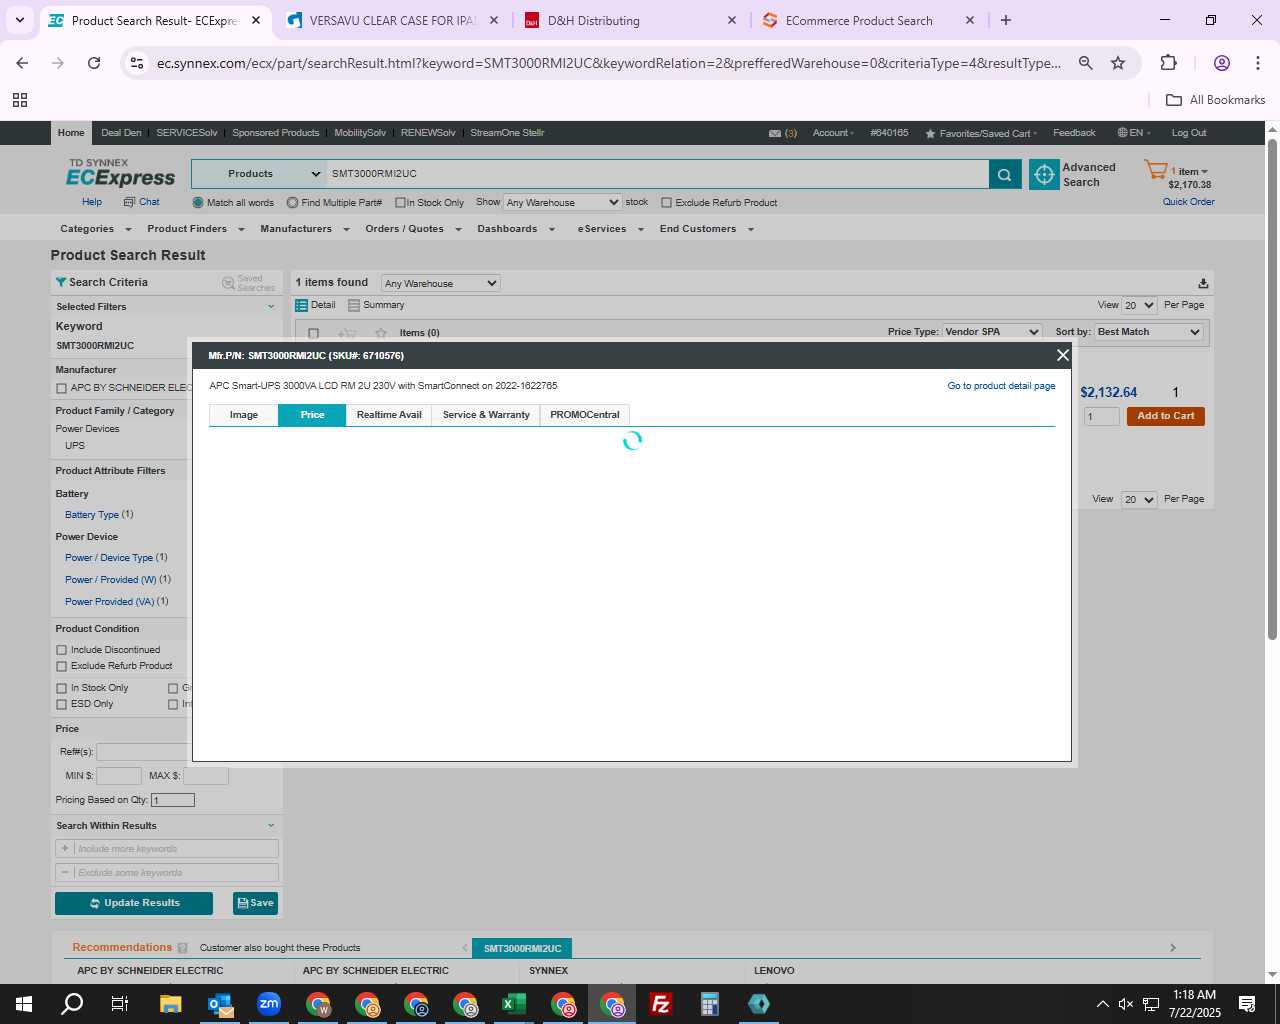Bookmark this page with star icon
This screenshot has width=1280, height=1024.
1118,63
